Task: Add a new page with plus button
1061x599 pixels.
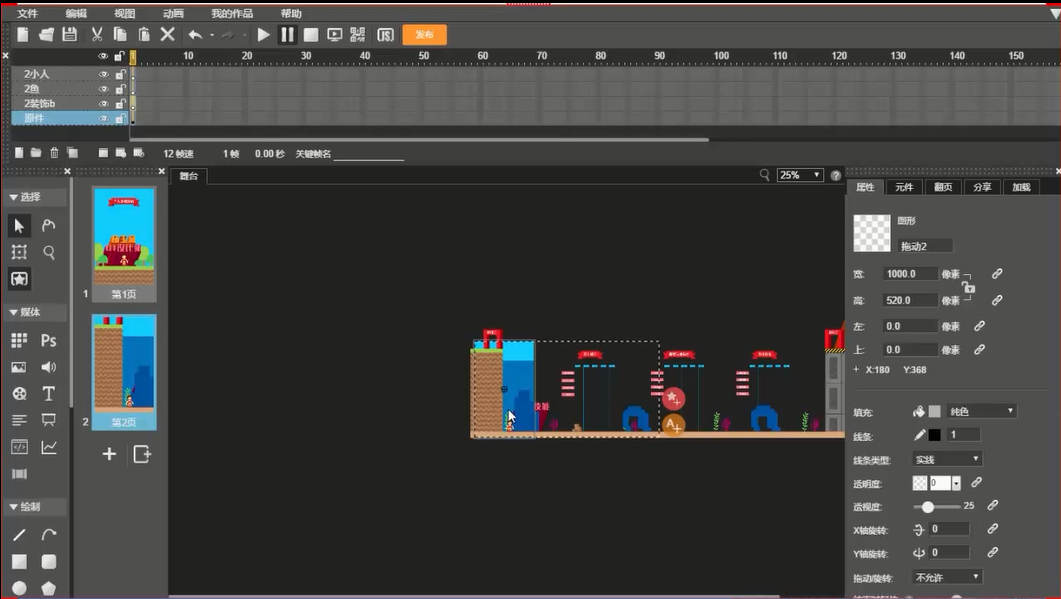Action: point(109,453)
